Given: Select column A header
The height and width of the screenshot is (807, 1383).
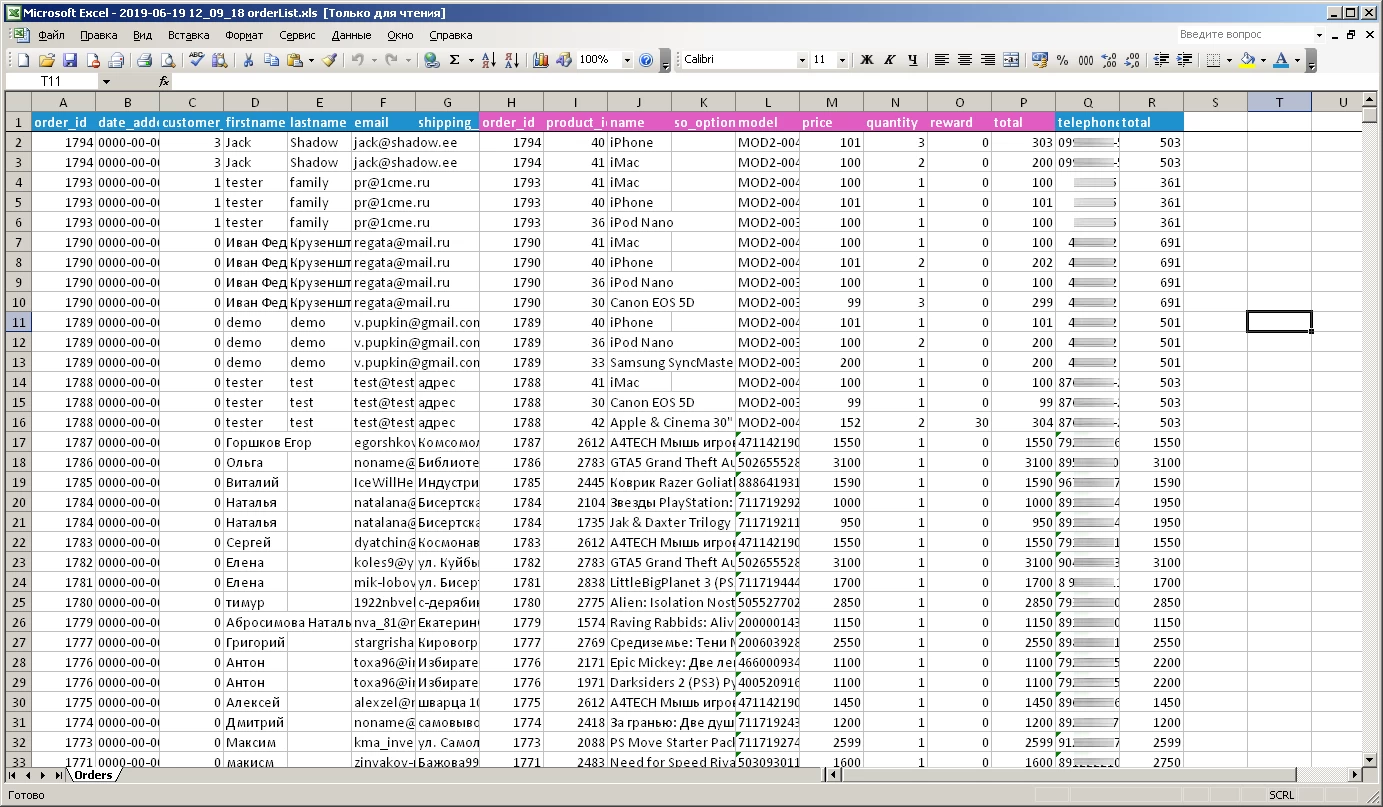Looking at the screenshot, I should 64,102.
